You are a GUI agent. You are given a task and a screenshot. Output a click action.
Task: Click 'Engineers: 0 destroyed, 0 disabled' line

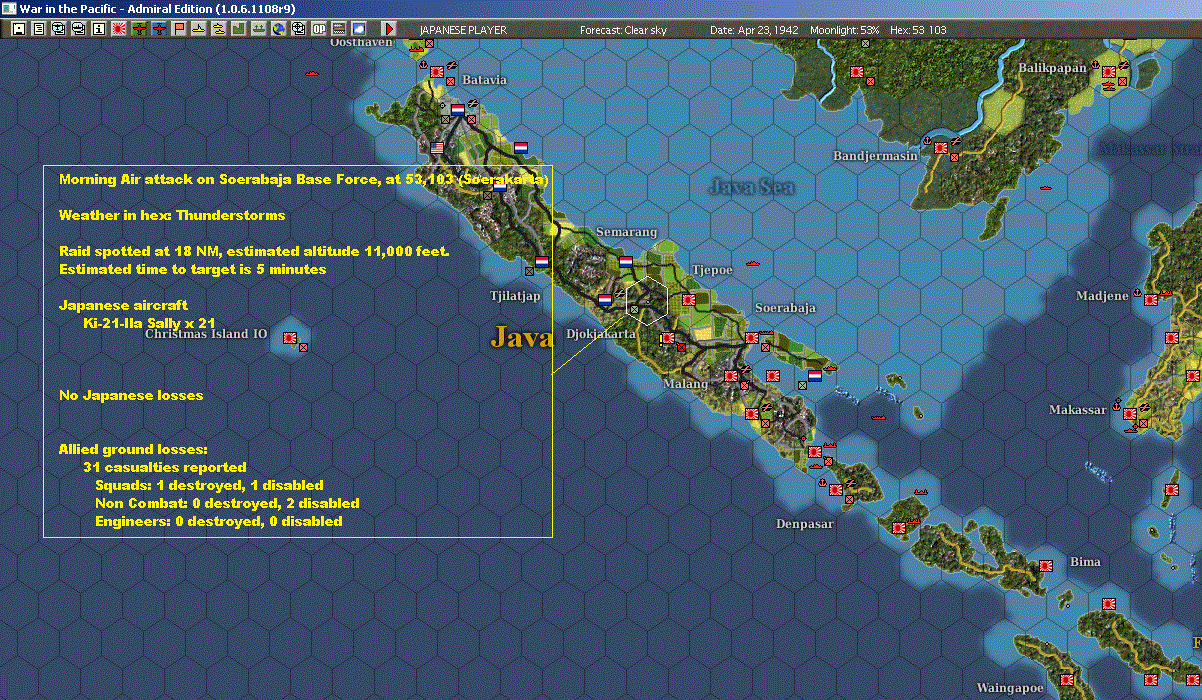[x=218, y=521]
